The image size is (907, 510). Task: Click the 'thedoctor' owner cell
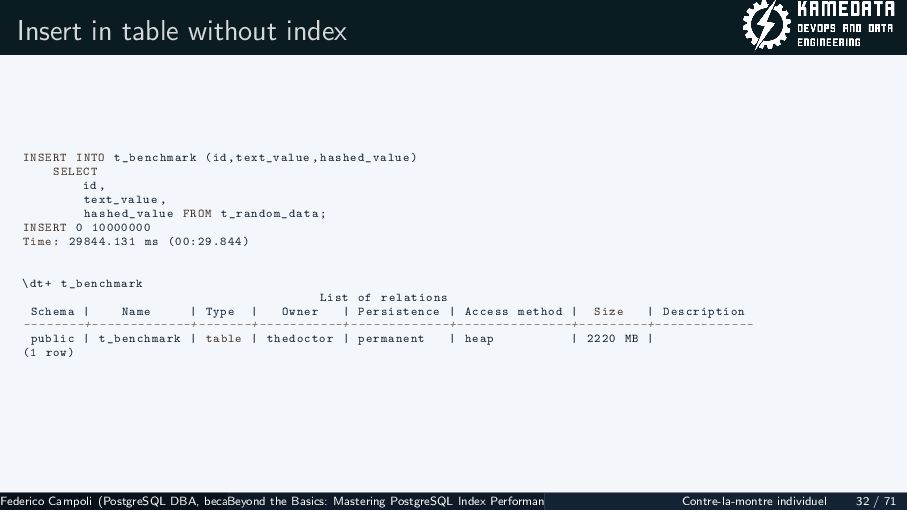pos(300,338)
